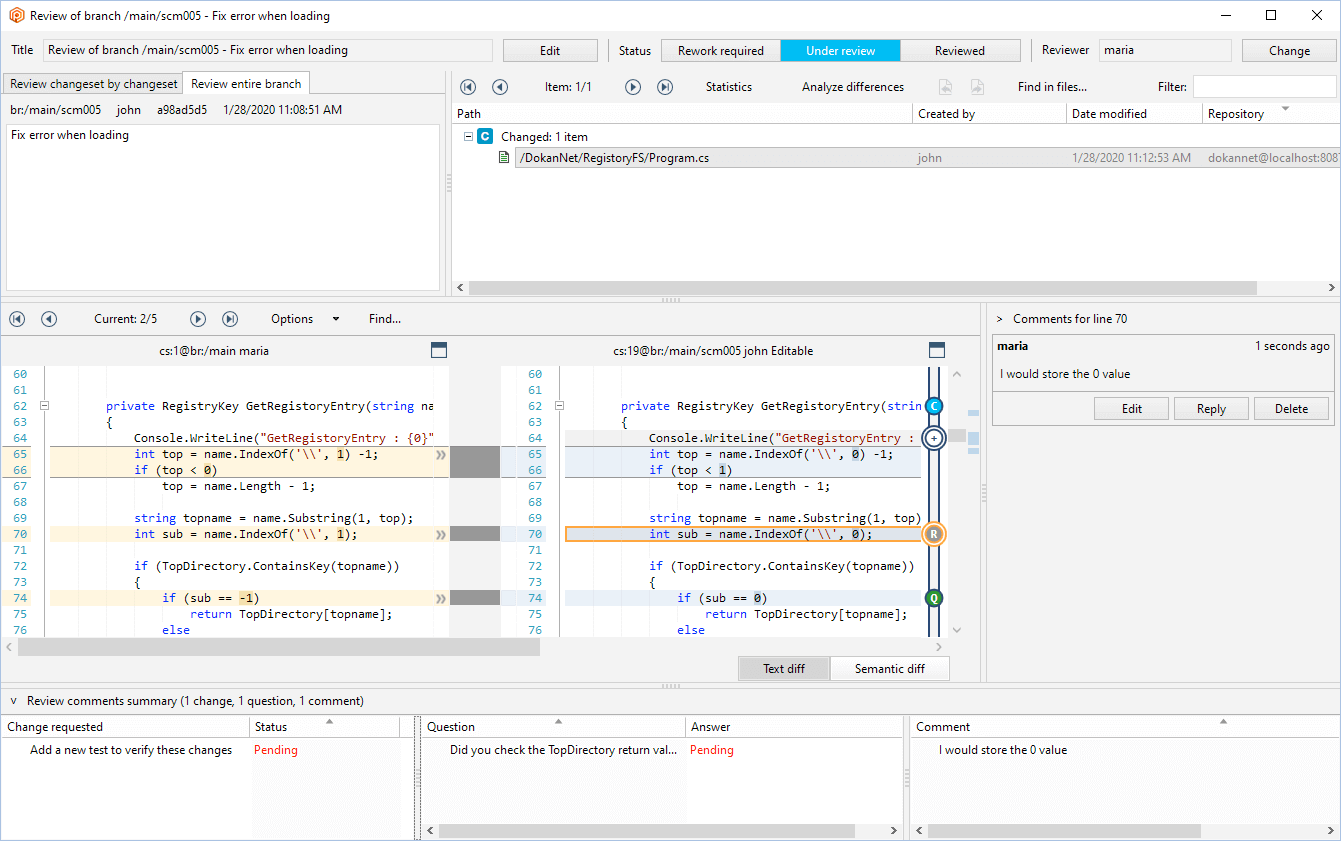The image size is (1341, 841).
Task: Click the double-arrow at left line 74
Action: (441, 598)
